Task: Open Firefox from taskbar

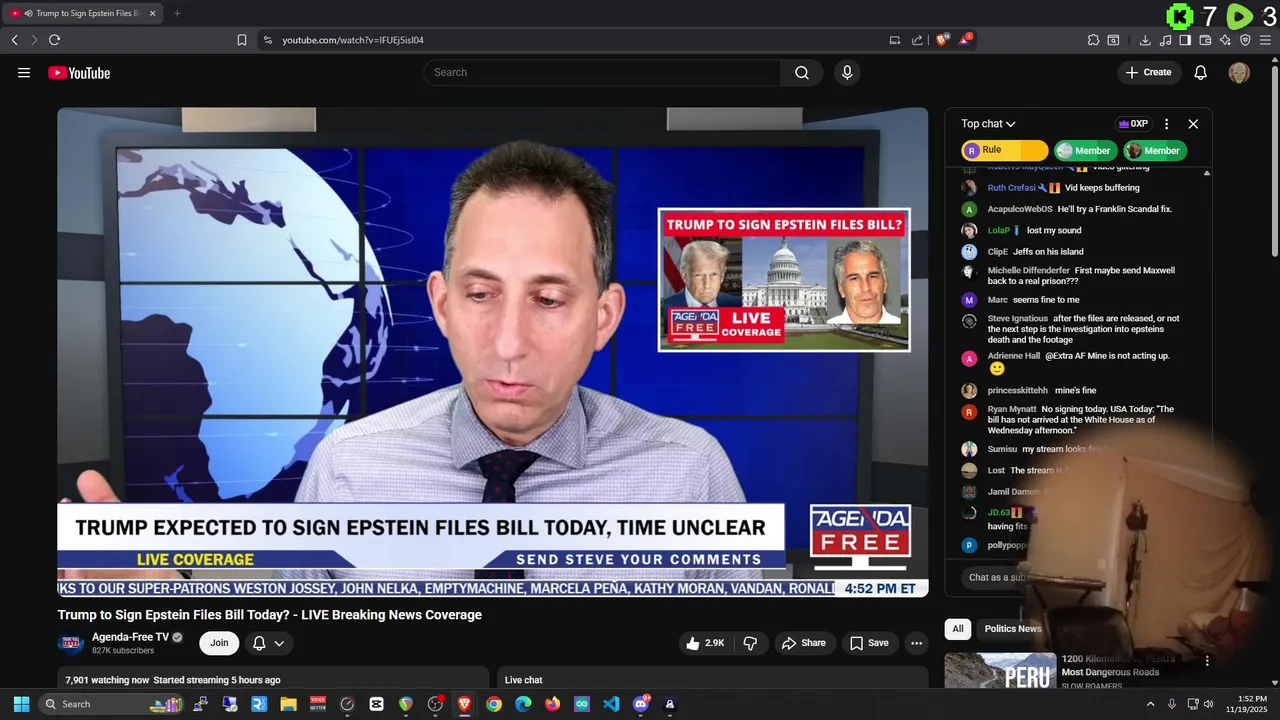Action: (552, 704)
